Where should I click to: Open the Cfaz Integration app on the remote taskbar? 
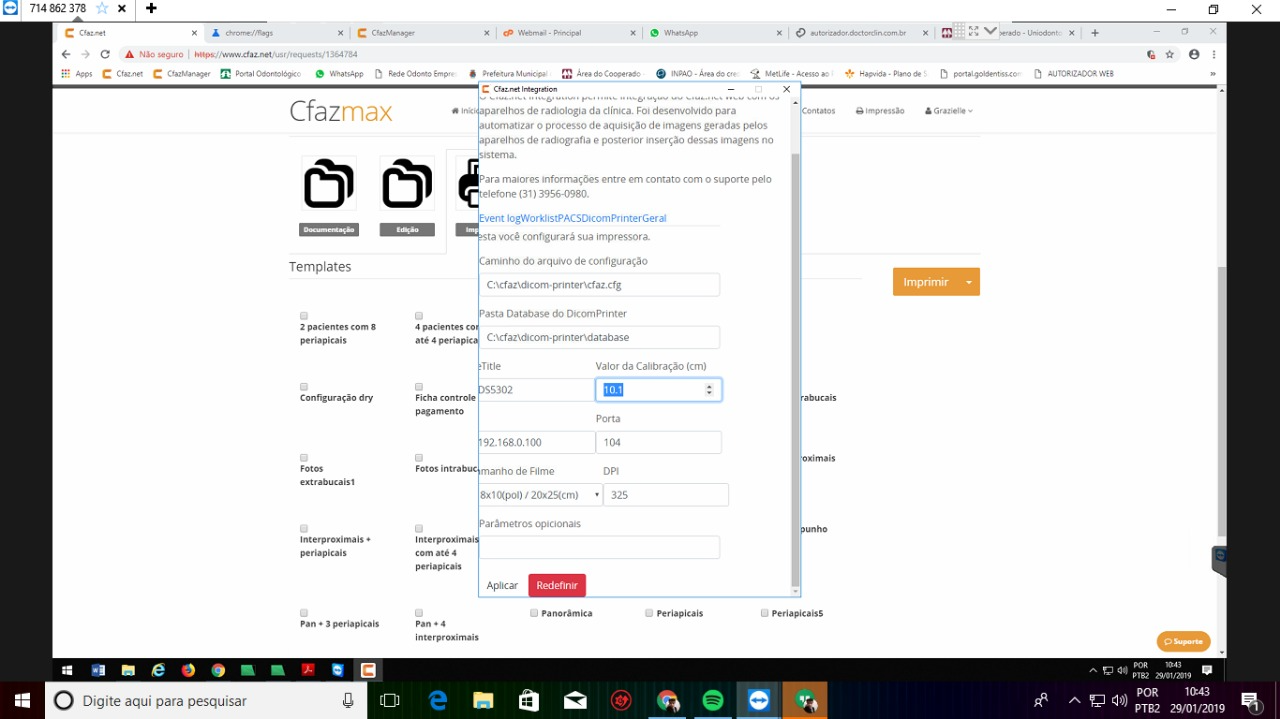[368, 670]
